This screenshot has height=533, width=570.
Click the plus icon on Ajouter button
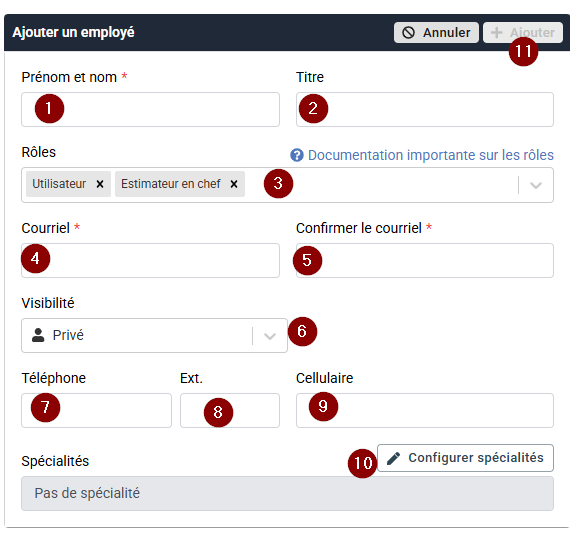pyautogui.click(x=497, y=33)
